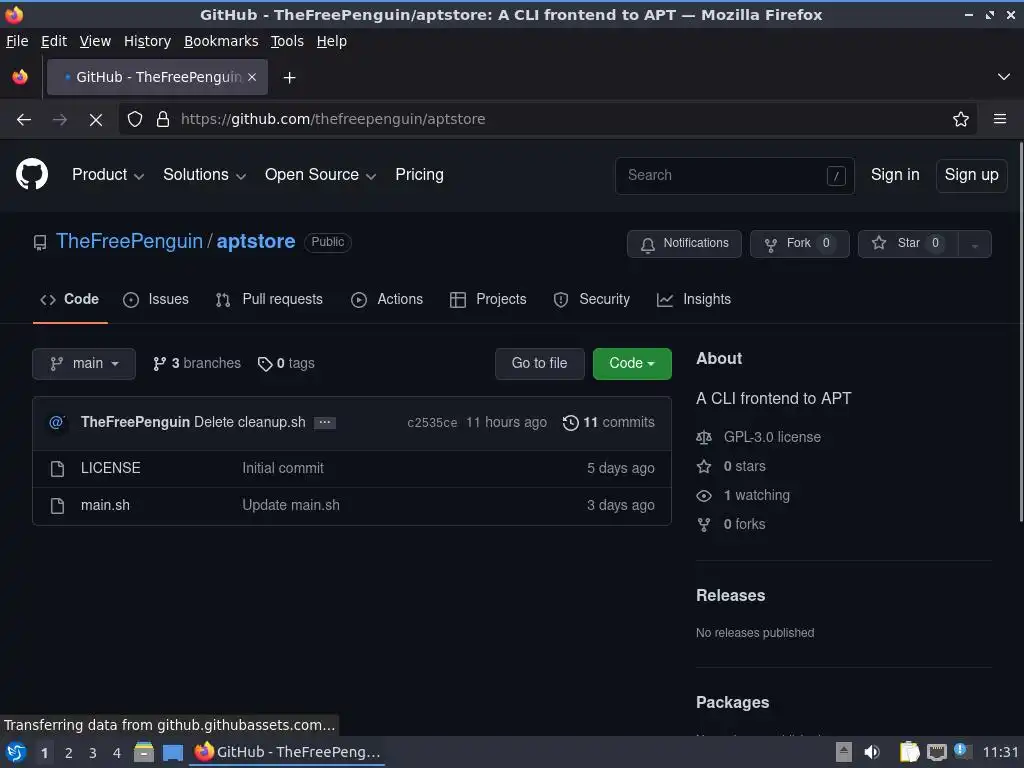The image size is (1024, 768).
Task: Open the GitHub homepage logo
Action: pos(32,174)
